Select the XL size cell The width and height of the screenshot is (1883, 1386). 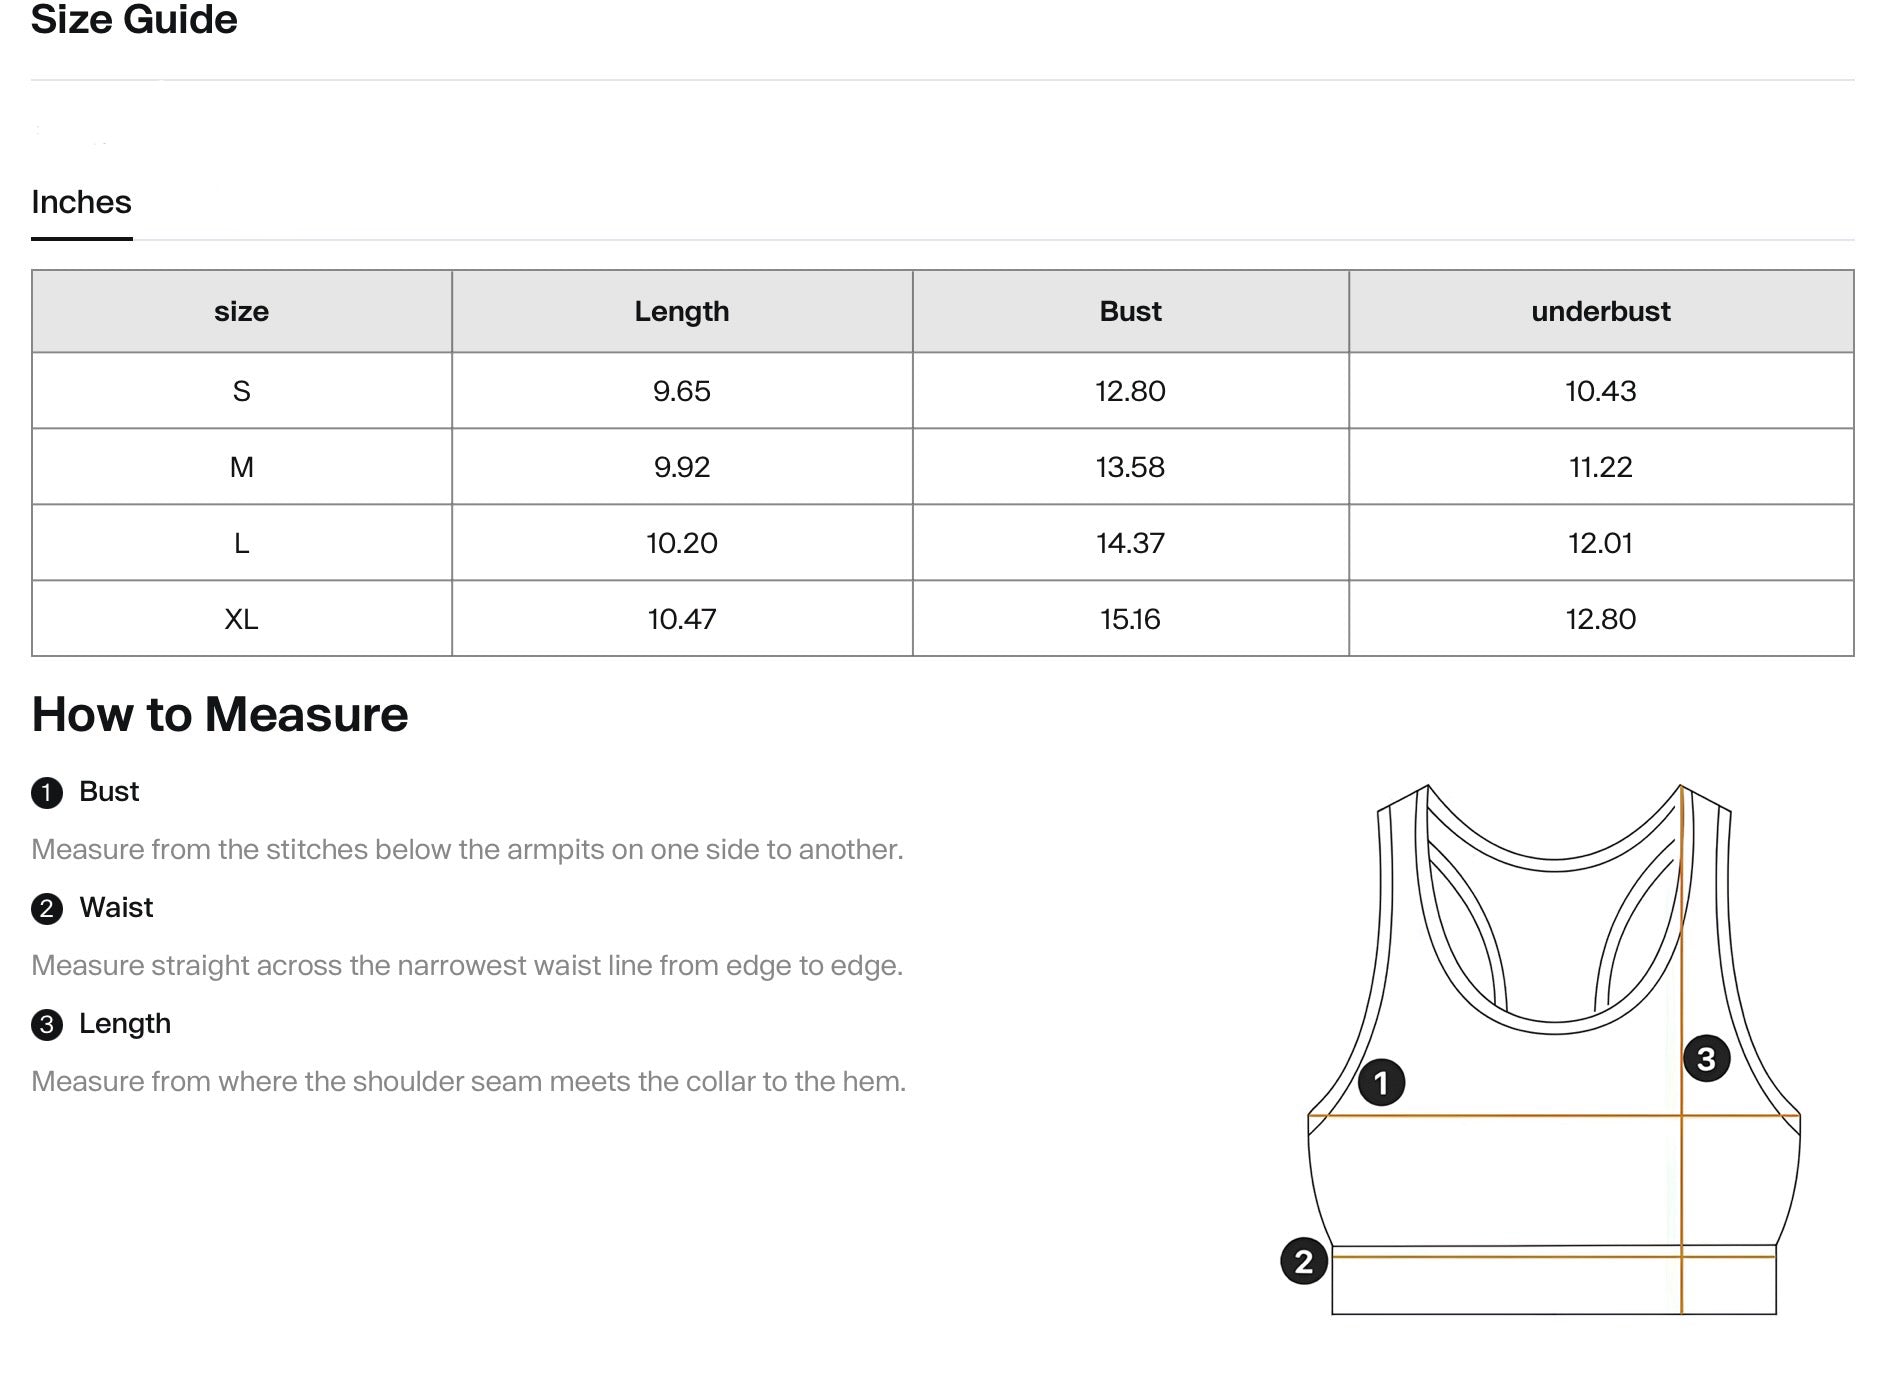[x=242, y=619]
